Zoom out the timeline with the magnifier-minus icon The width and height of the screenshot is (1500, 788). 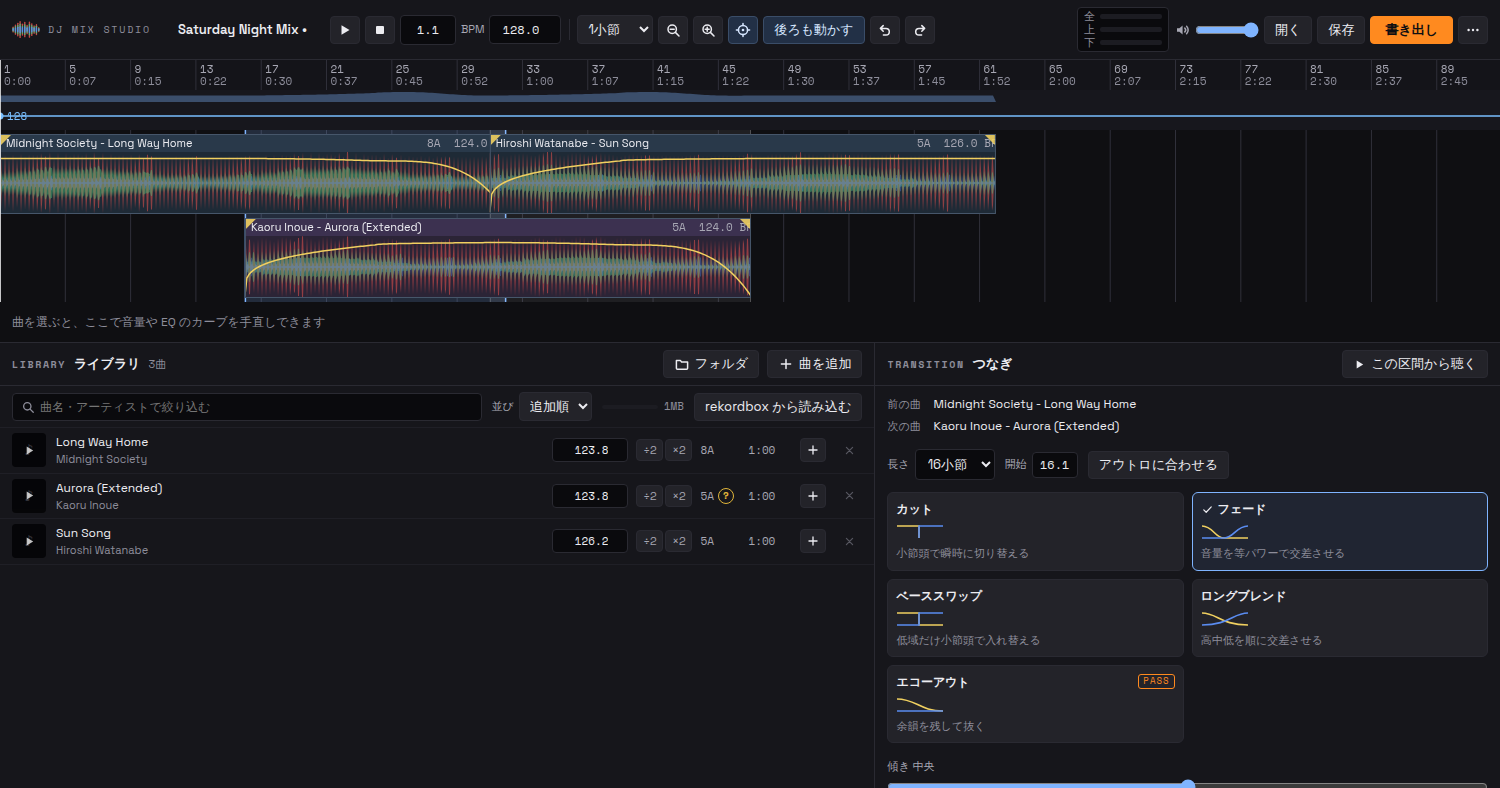(x=673, y=30)
